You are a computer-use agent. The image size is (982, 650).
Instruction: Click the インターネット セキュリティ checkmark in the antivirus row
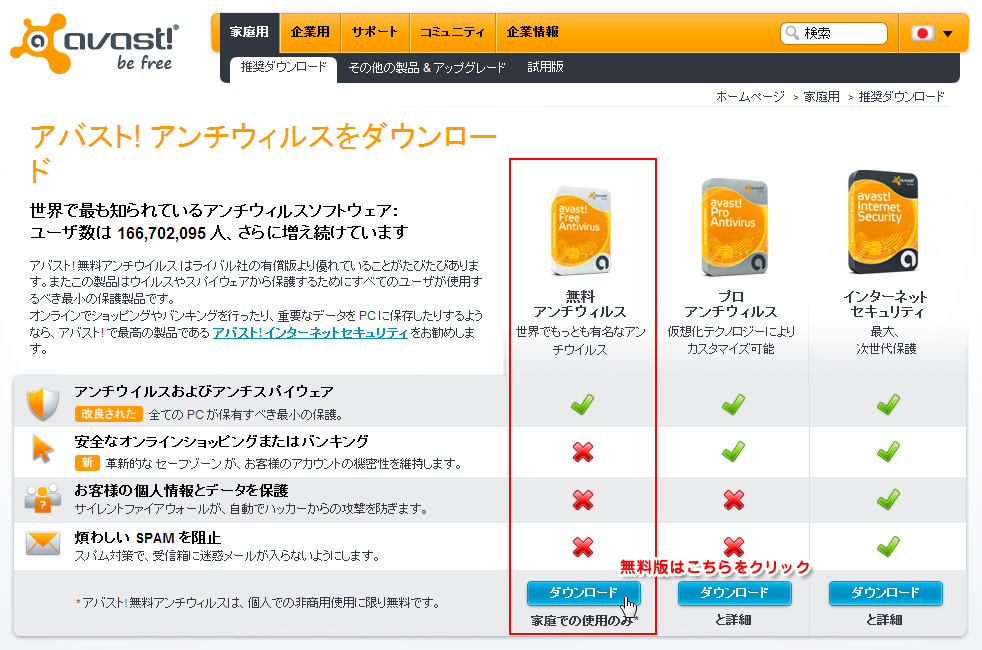(888, 404)
